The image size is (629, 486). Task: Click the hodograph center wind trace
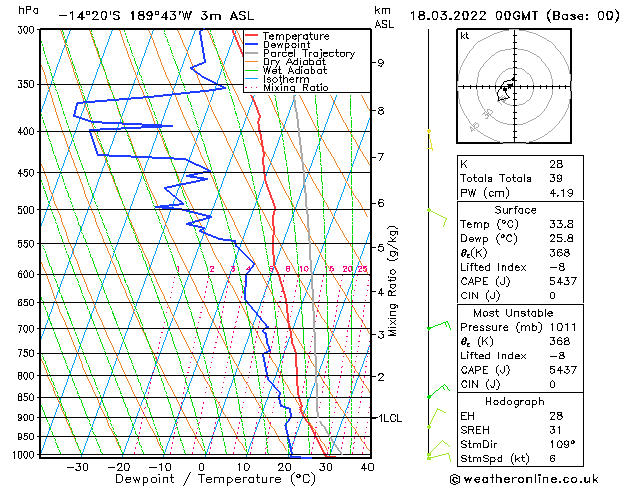(x=505, y=90)
